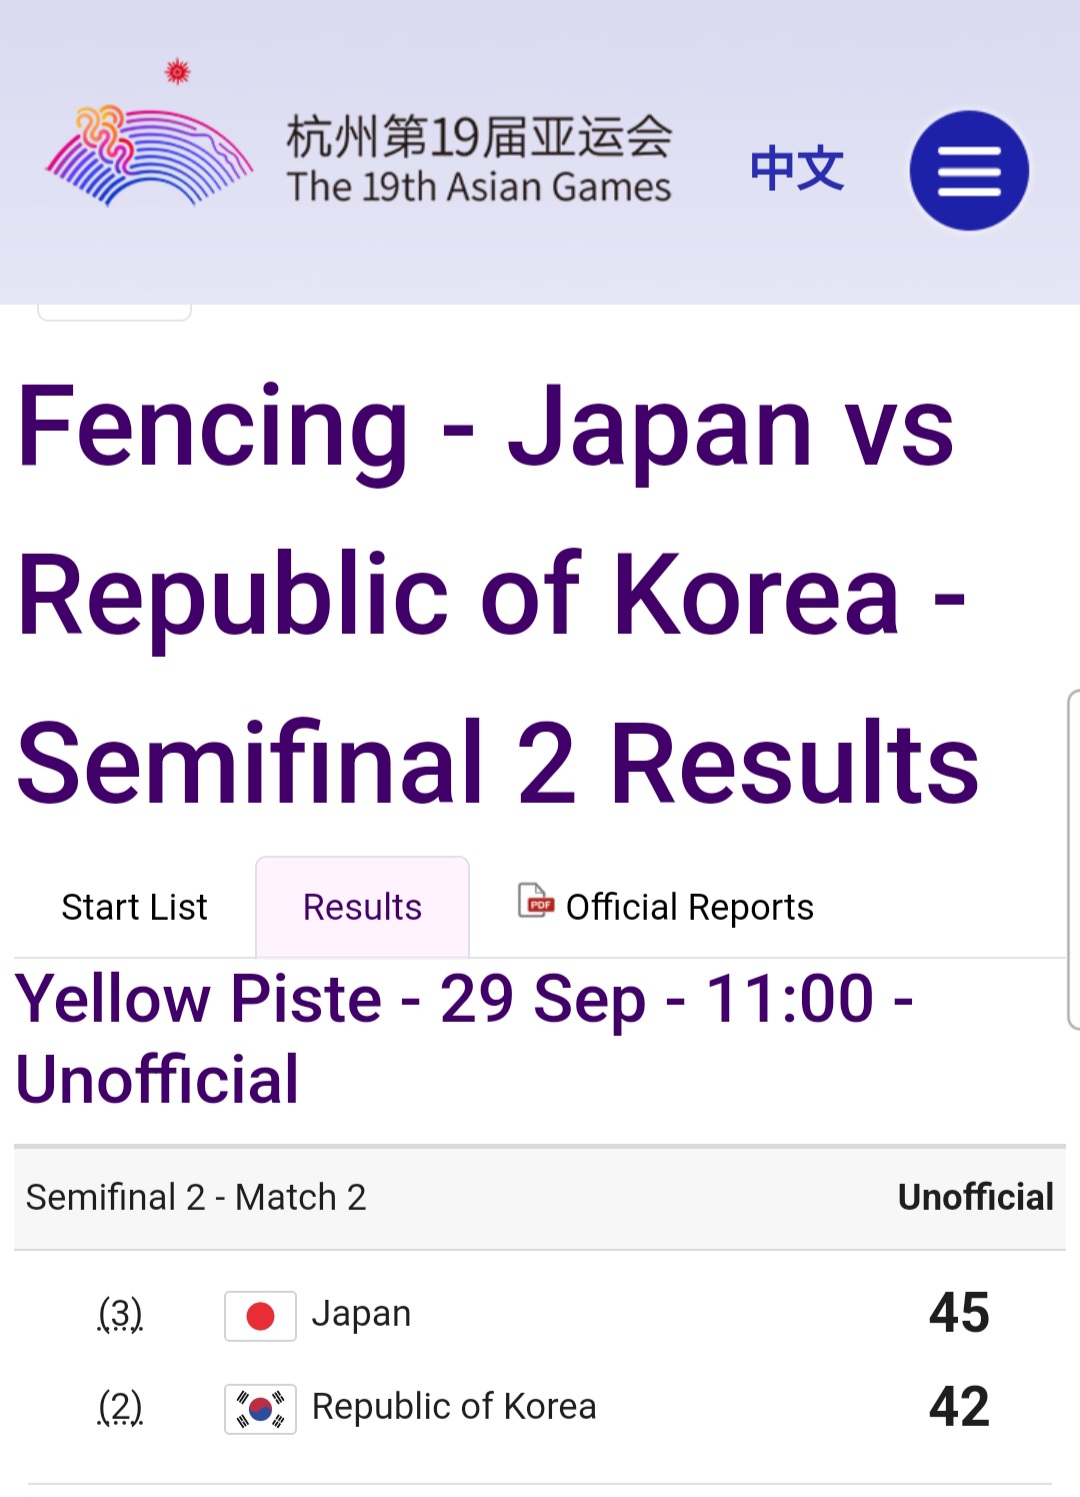Switch language to 中文
This screenshot has width=1080, height=1497.
[797, 168]
